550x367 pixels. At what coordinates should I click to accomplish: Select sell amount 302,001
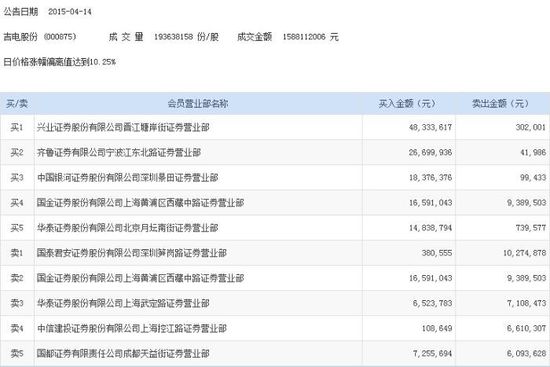[x=531, y=127]
